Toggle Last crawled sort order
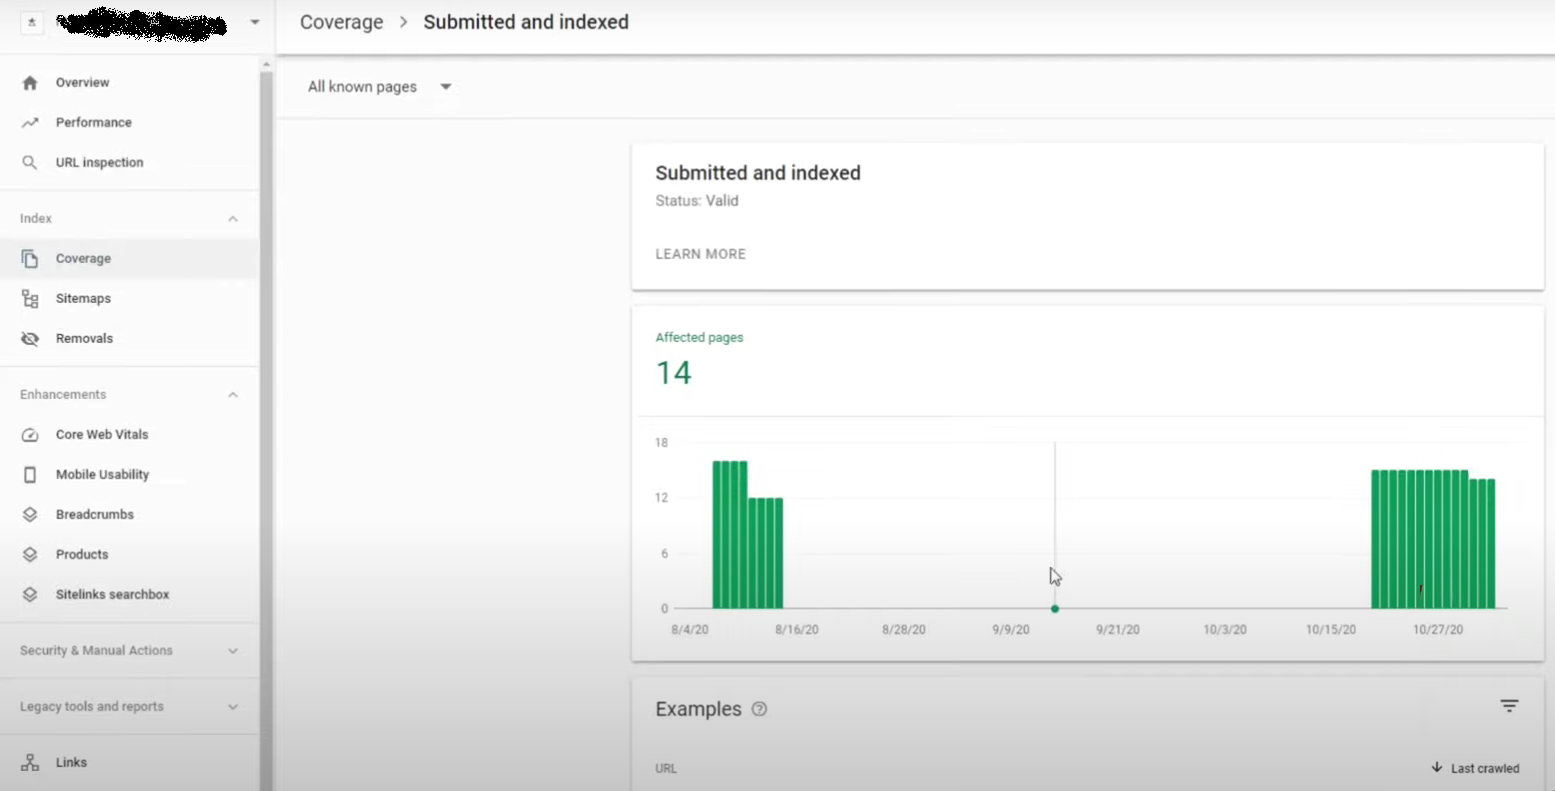This screenshot has width=1555, height=791. (1475, 768)
